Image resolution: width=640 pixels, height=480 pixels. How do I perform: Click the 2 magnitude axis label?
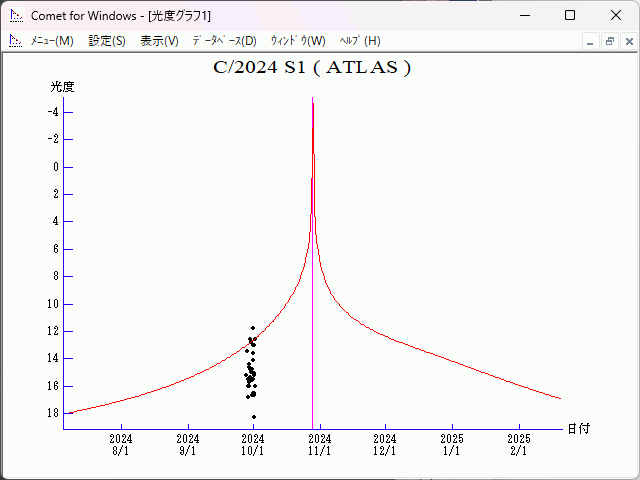click(56, 194)
